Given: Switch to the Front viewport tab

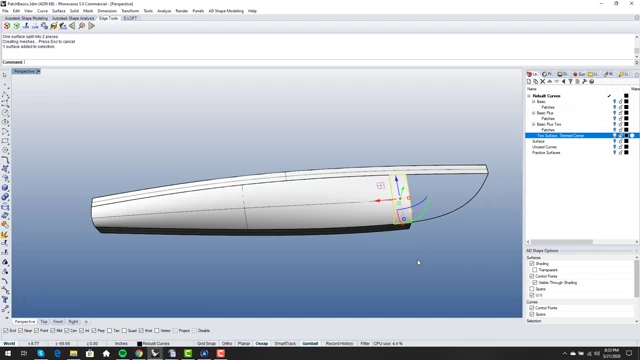Looking at the screenshot, I should pyautogui.click(x=58, y=322).
